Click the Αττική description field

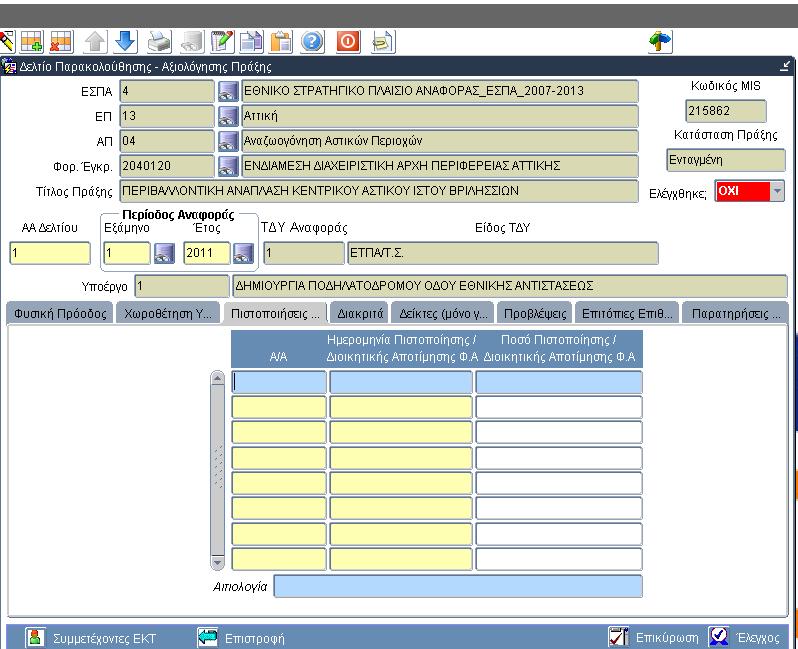point(440,116)
